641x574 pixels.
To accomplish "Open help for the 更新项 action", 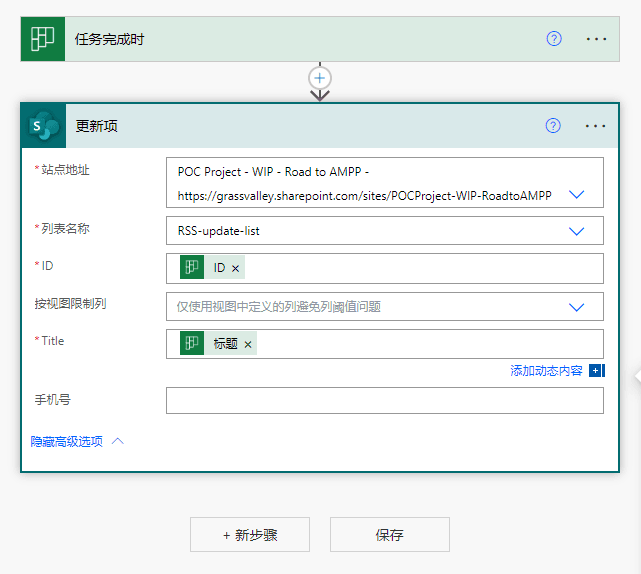I will (x=553, y=126).
